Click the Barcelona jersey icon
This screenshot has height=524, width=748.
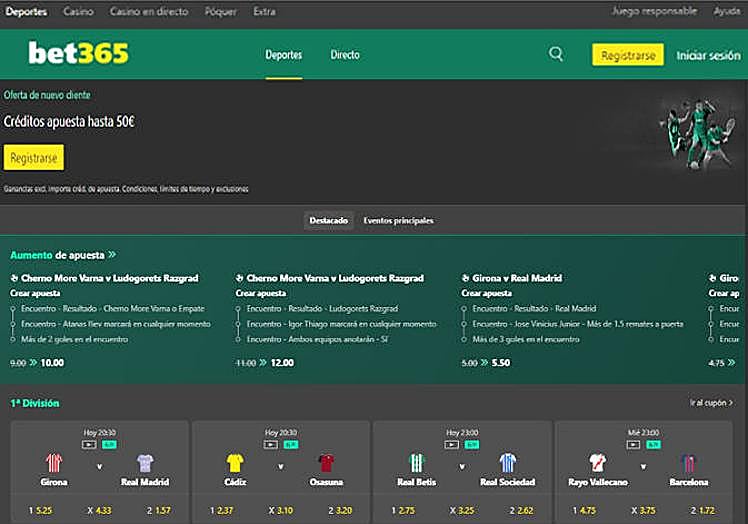pos(688,463)
